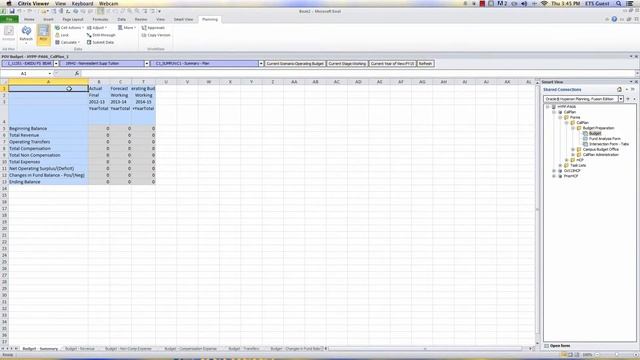Click the notification center icon in menu bar
The image size is (640, 360).
click(630, 3)
